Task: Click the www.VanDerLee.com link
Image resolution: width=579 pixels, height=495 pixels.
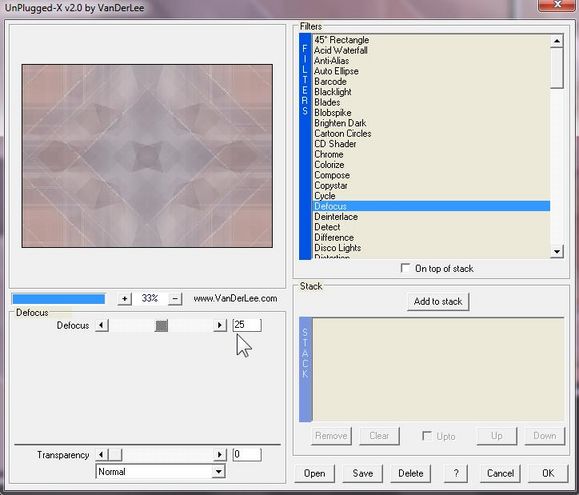Action: (x=235, y=298)
